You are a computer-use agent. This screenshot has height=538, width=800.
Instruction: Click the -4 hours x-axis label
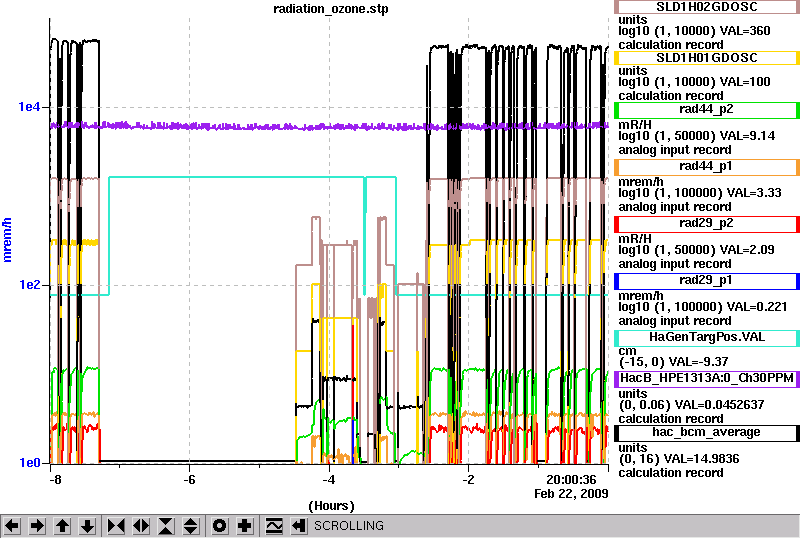[x=329, y=480]
